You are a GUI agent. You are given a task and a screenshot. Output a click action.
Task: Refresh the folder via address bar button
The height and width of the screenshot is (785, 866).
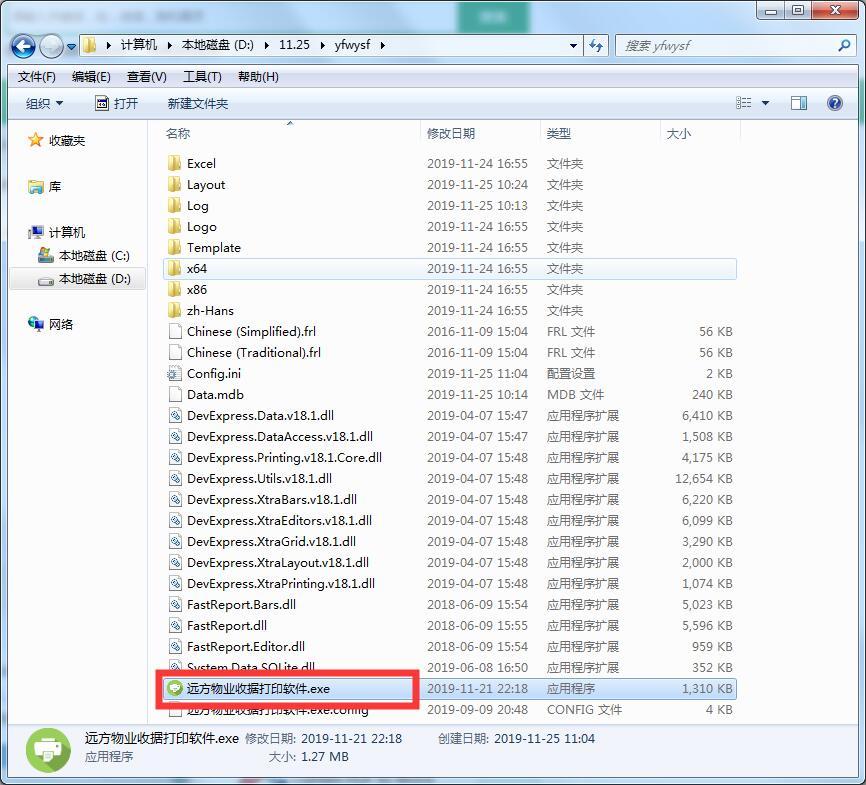[596, 45]
